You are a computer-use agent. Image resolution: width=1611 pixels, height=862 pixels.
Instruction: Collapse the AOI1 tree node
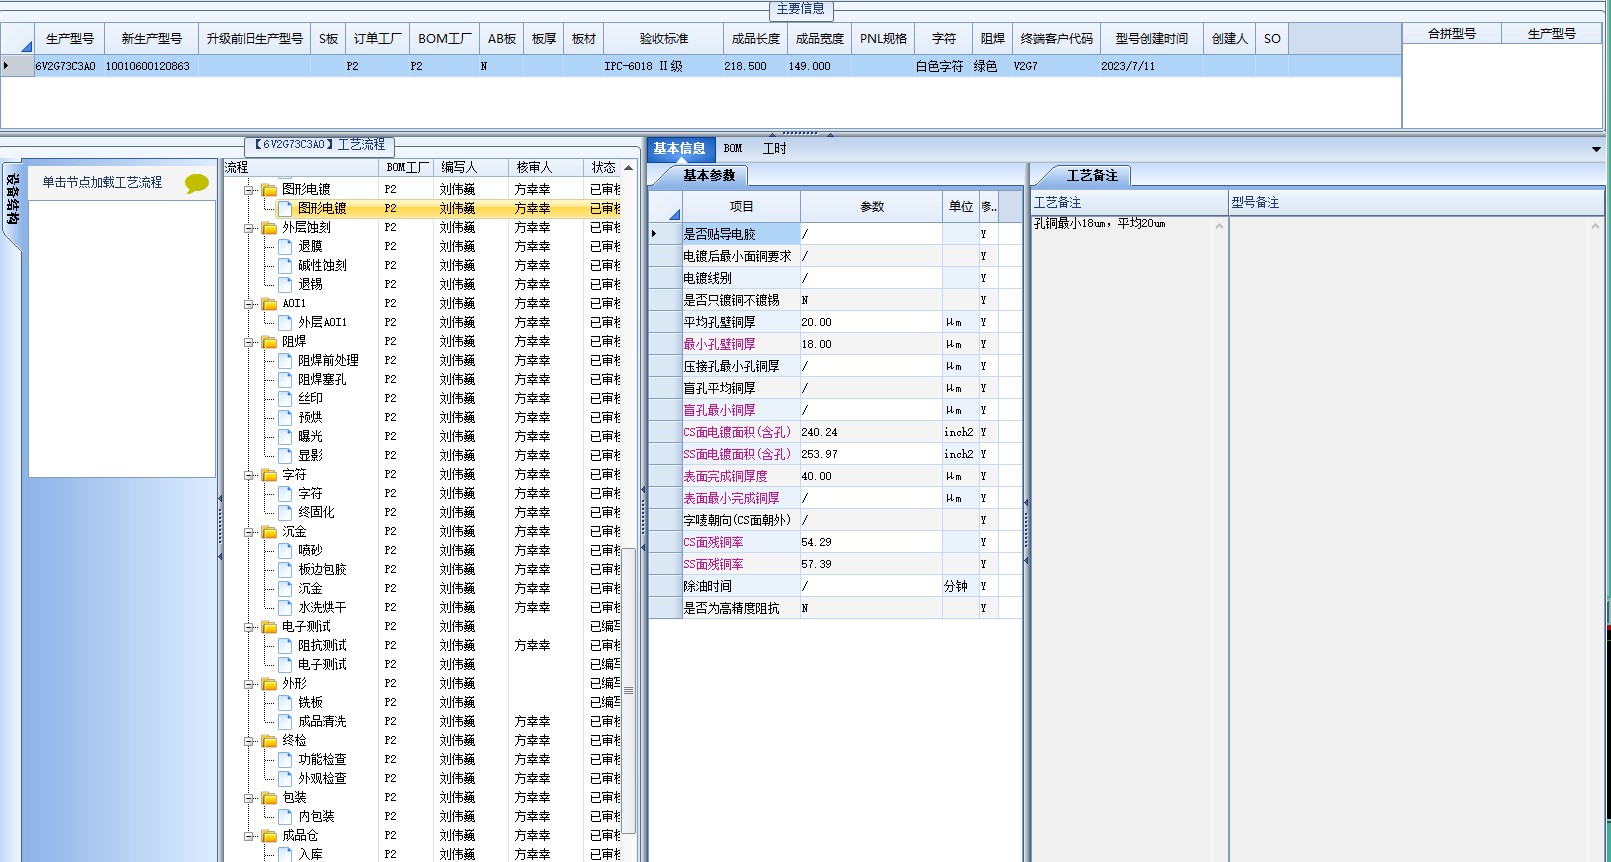pyautogui.click(x=249, y=304)
